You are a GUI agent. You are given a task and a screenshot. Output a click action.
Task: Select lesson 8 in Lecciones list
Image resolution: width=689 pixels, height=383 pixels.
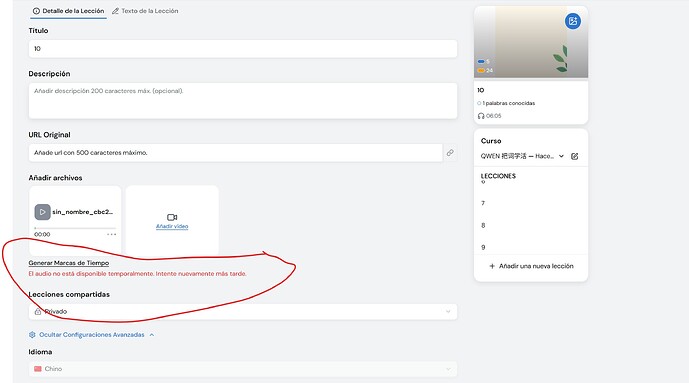click(483, 225)
